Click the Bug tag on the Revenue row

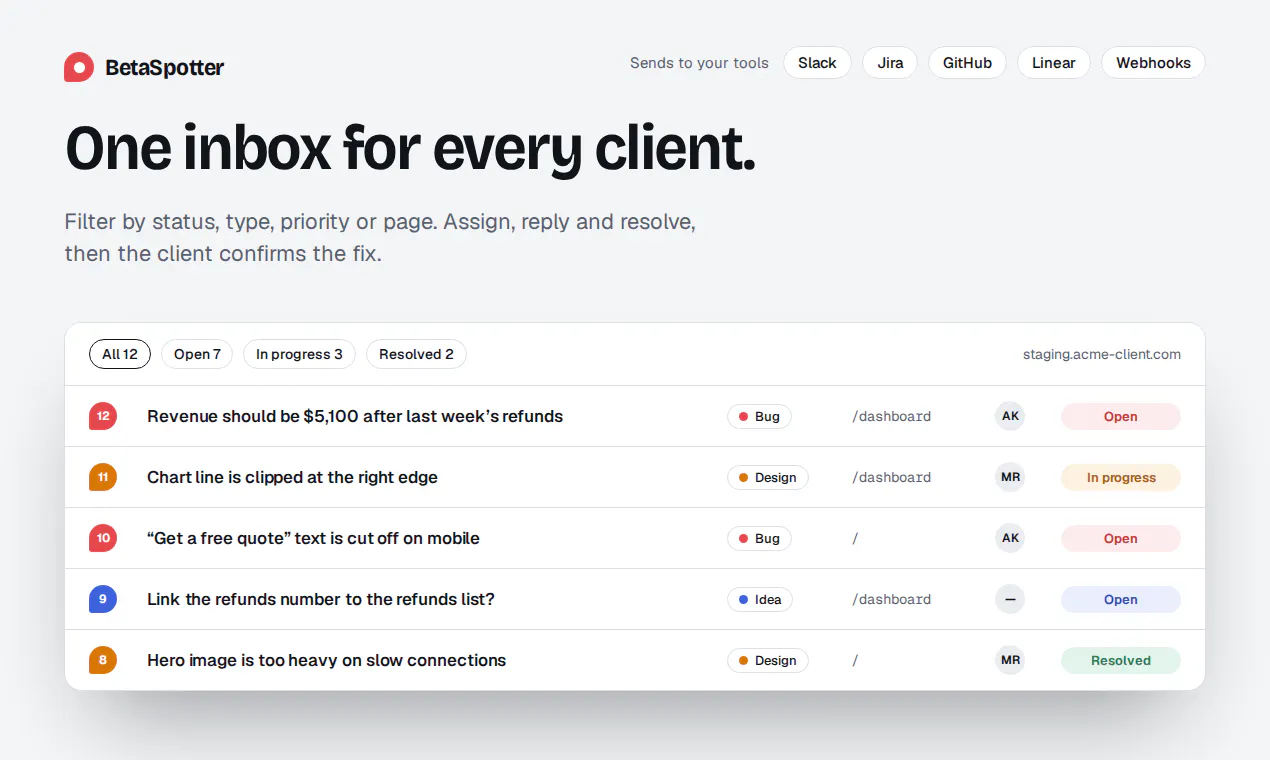click(x=759, y=416)
